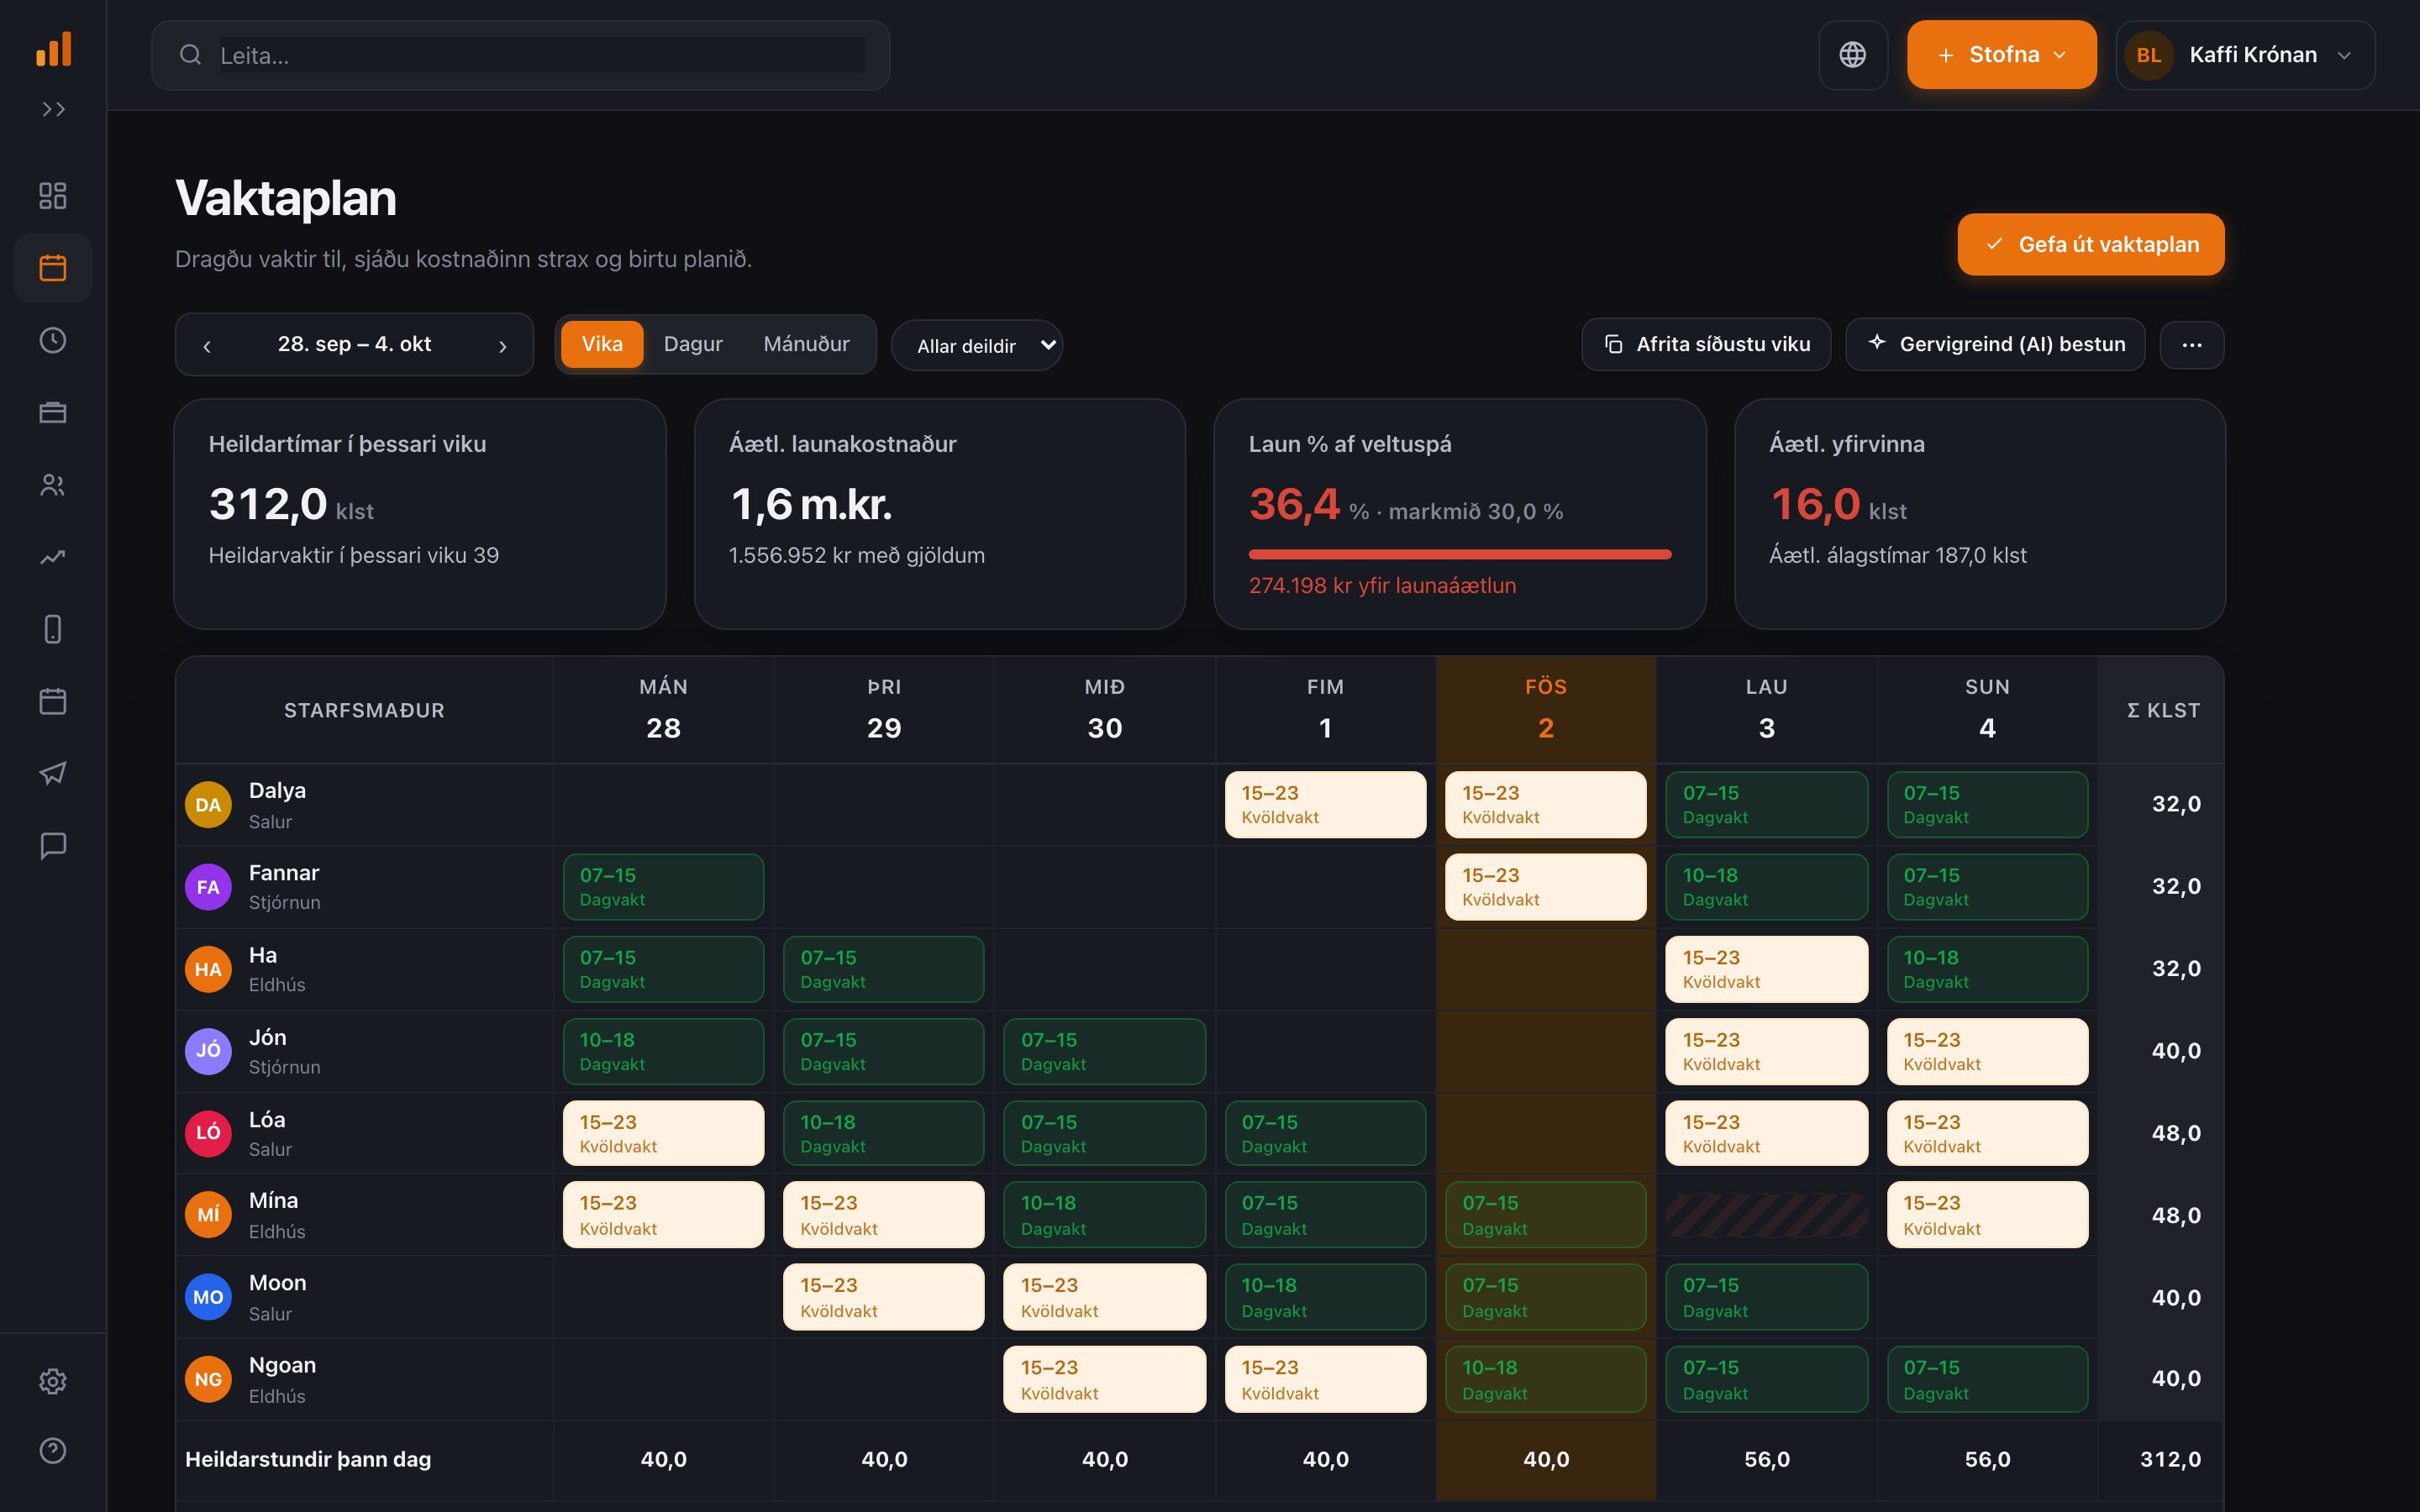Select the Vika view tab
The width and height of the screenshot is (2420, 1512).
(x=602, y=344)
